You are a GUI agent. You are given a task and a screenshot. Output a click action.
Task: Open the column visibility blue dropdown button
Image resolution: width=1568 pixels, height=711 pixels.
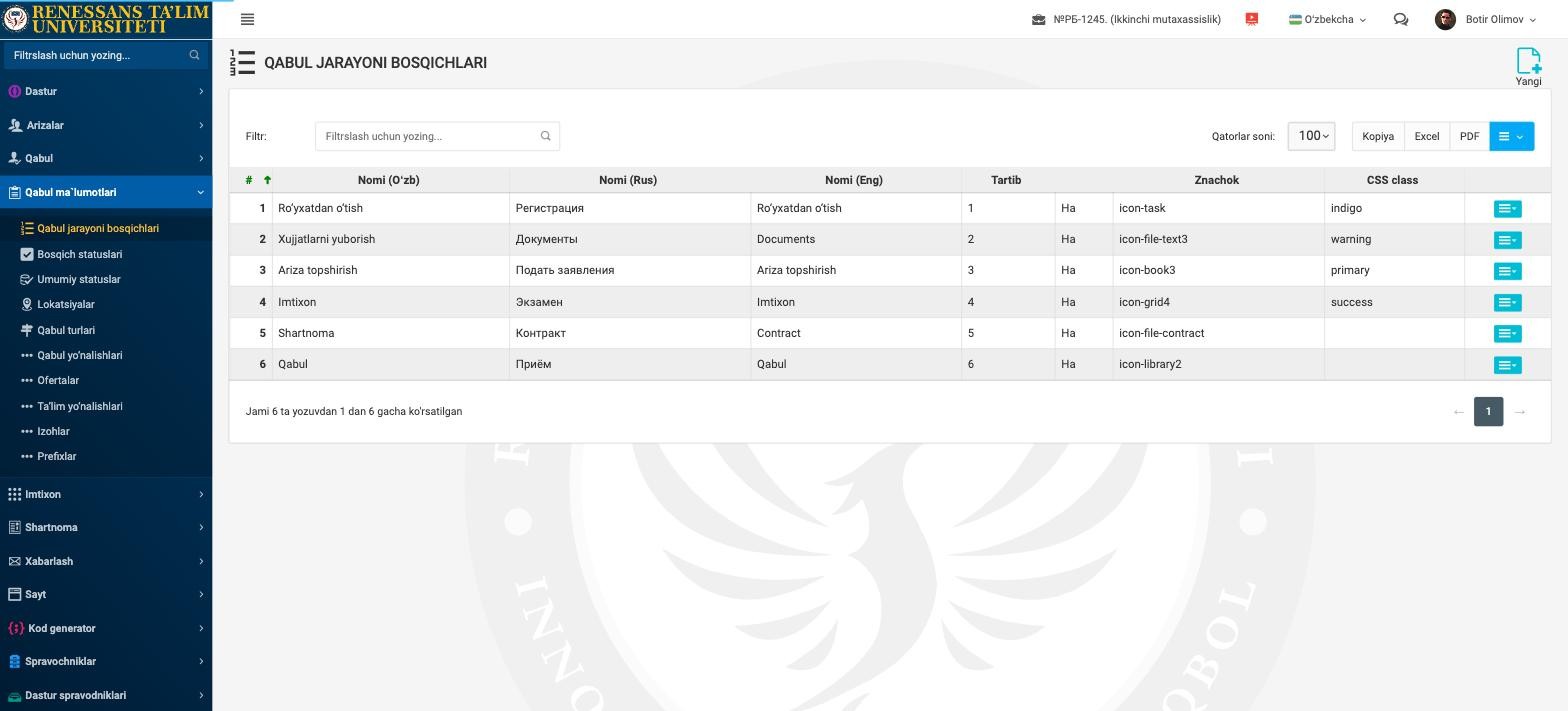[1511, 136]
